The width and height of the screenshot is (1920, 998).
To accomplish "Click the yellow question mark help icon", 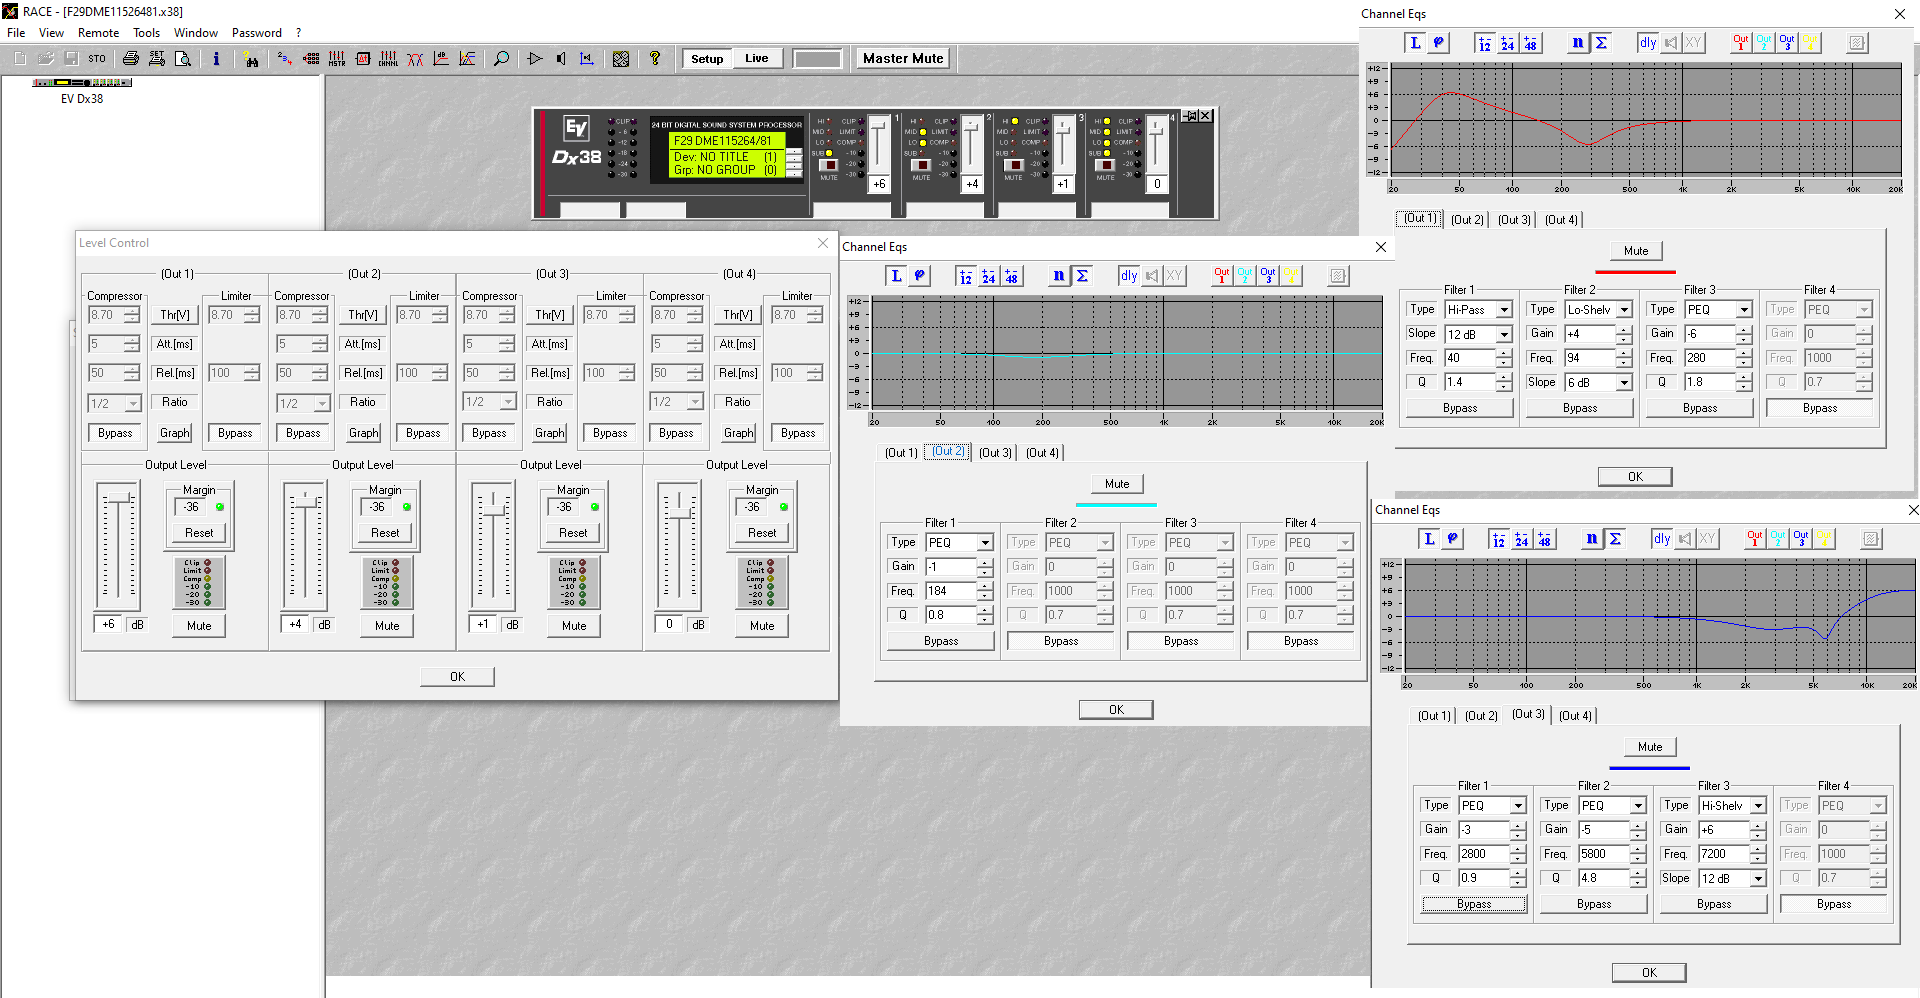I will [x=655, y=59].
